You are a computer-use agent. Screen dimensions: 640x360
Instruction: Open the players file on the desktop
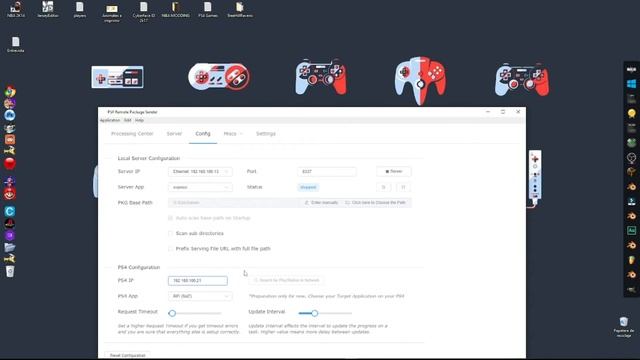[80, 9]
